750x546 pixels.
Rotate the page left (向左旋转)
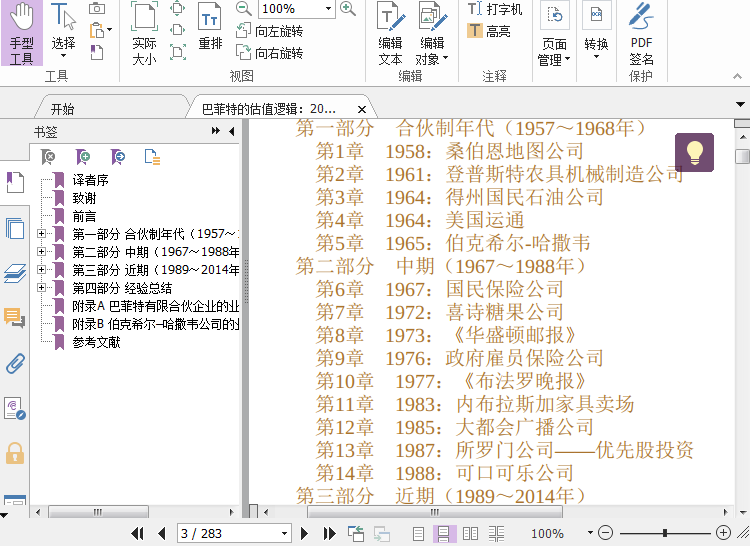[270, 31]
